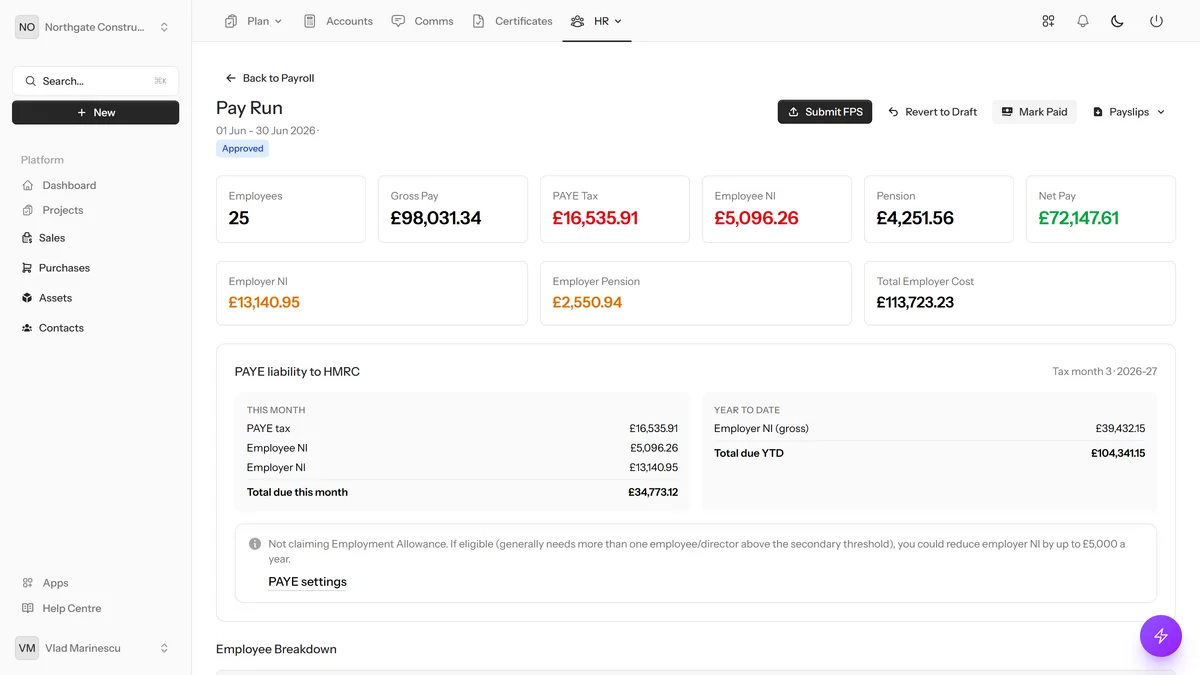This screenshot has height=675, width=1200.
Task: Click the purple lightning assistant button
Action: click(1161, 636)
